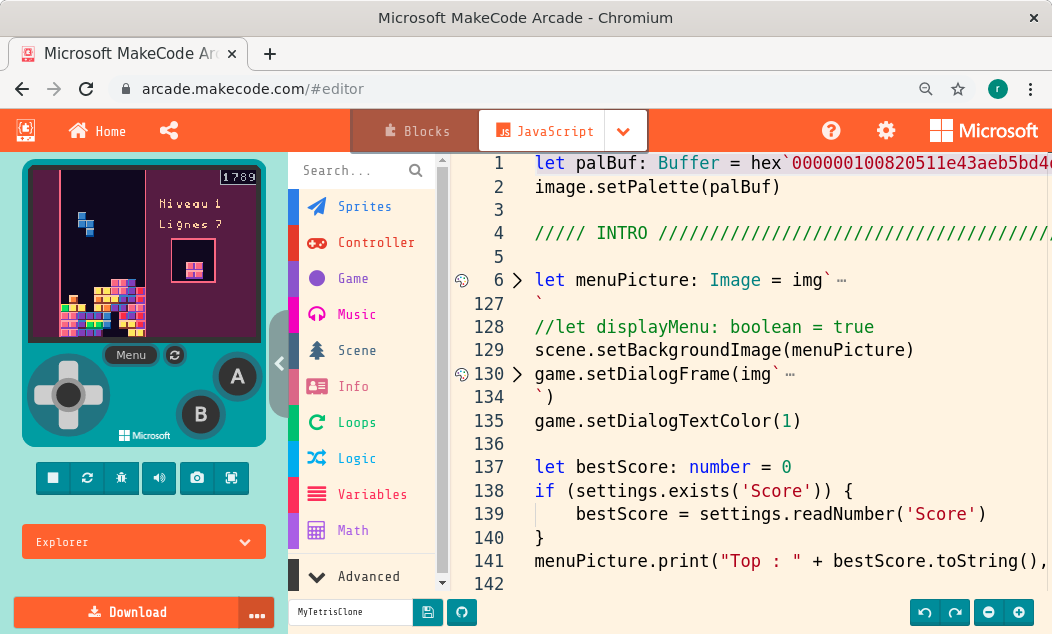Open the Controller toolbox category
Viewport: 1052px width, 634px height.
[362, 242]
